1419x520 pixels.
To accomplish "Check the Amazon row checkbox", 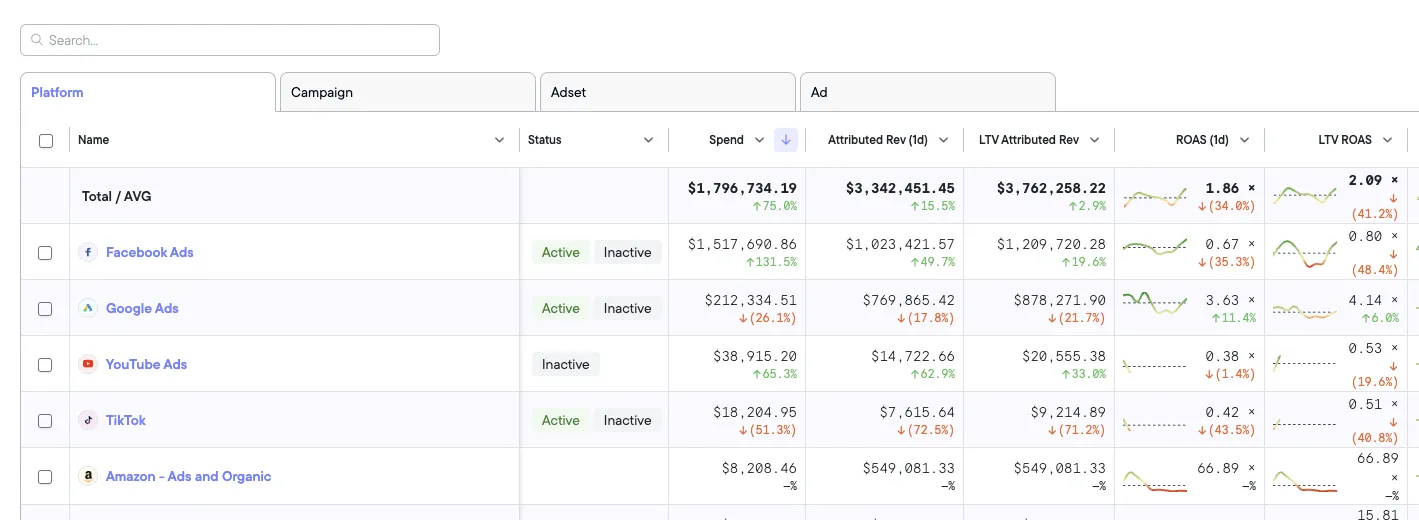I will point(45,476).
